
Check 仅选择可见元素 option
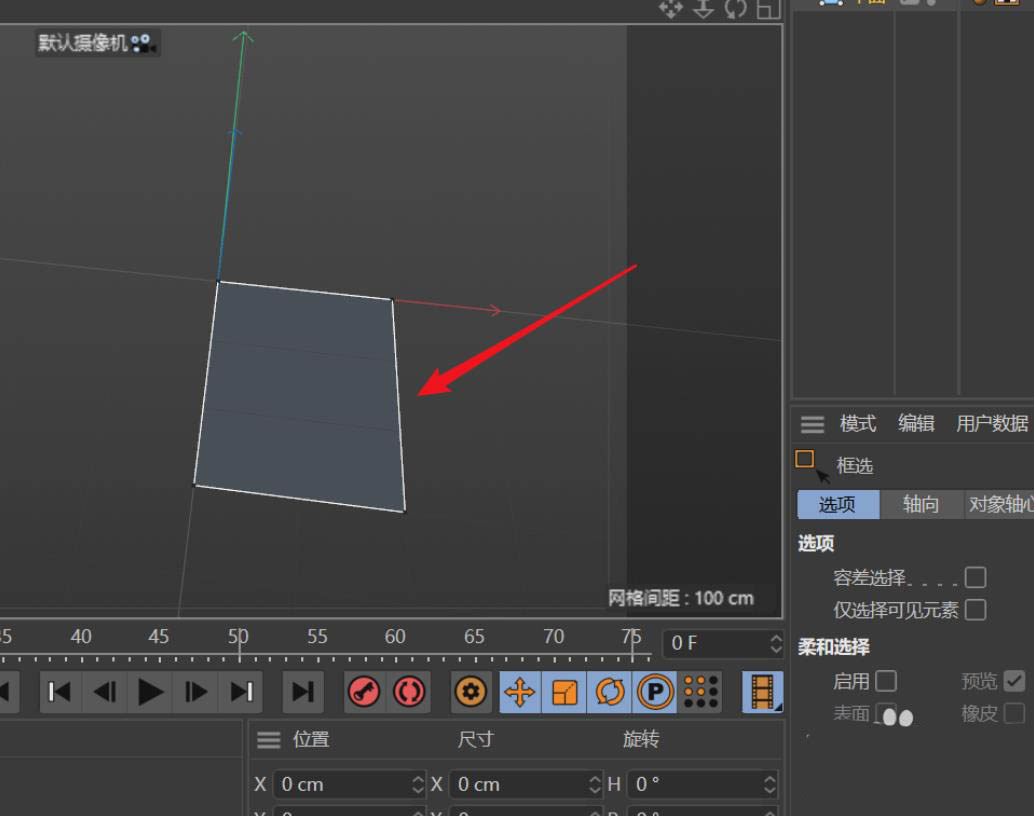(976, 611)
